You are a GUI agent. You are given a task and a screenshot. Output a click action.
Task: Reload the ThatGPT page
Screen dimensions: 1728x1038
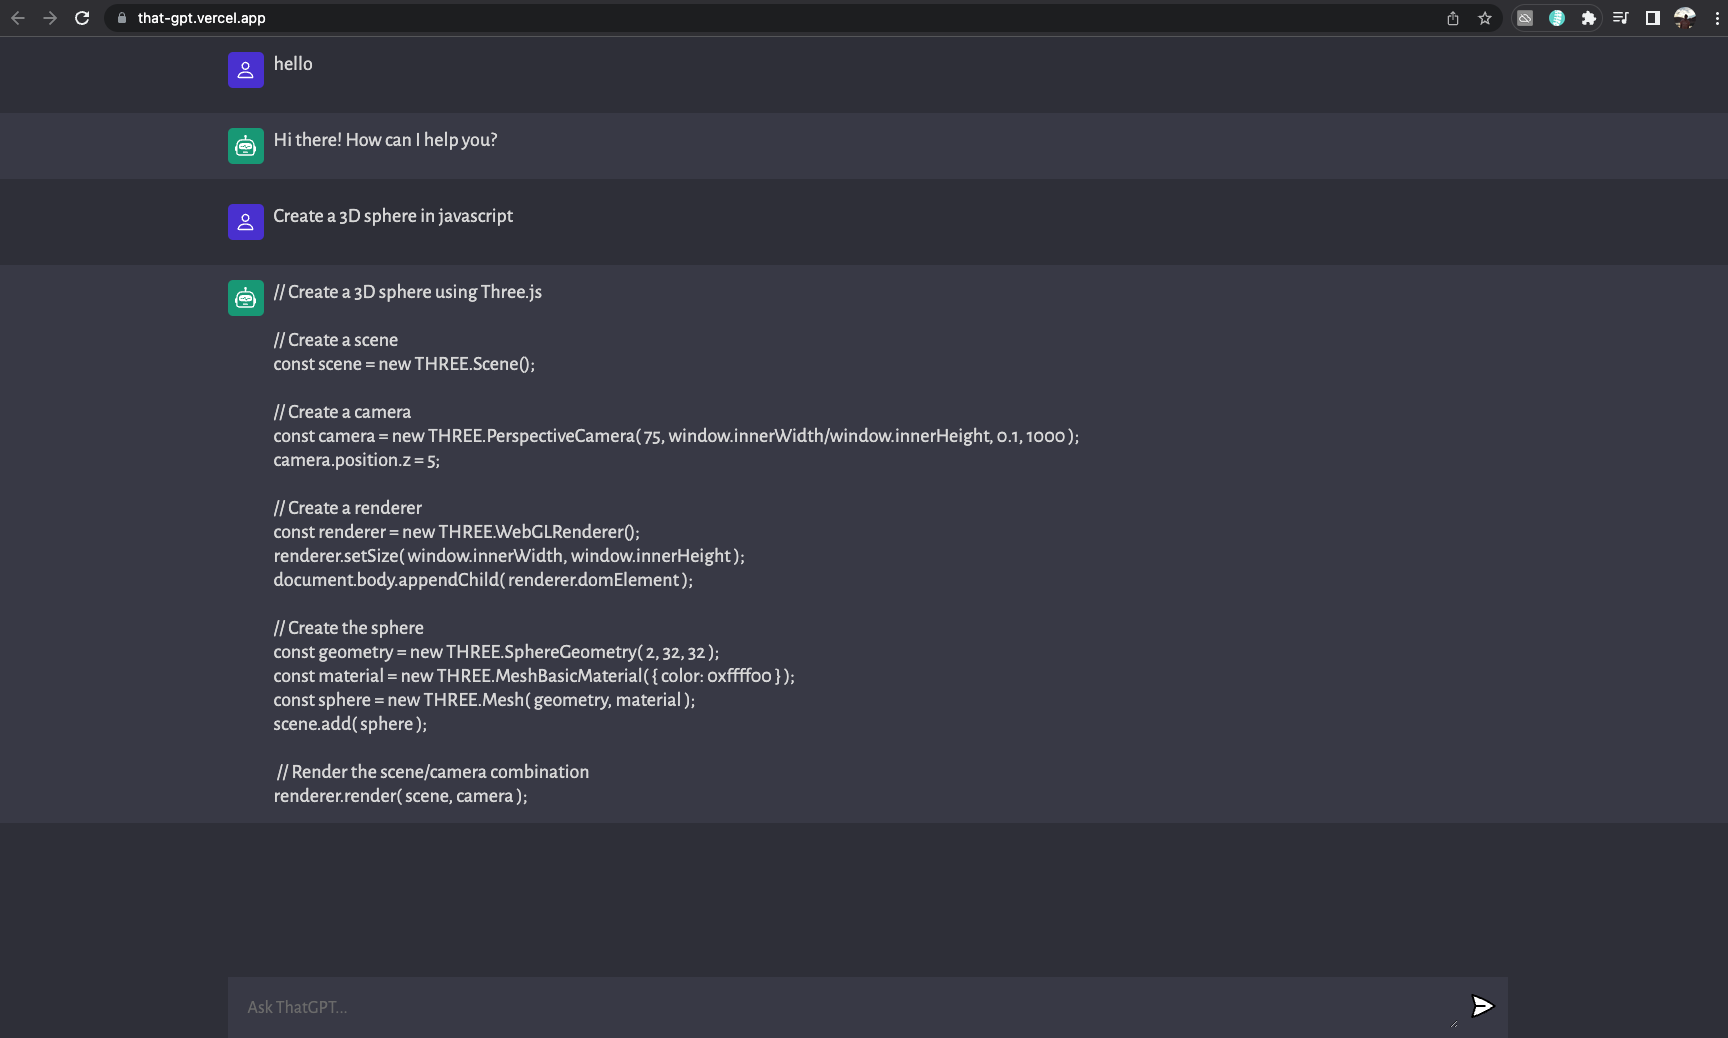(x=82, y=18)
